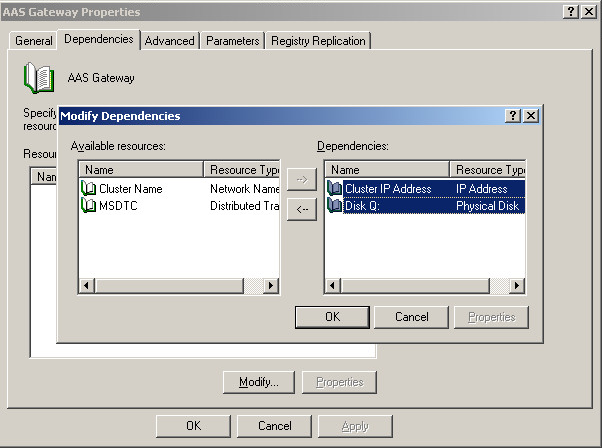Sort Available resources by Resource Type column
The width and height of the screenshot is (602, 448).
[241, 170]
